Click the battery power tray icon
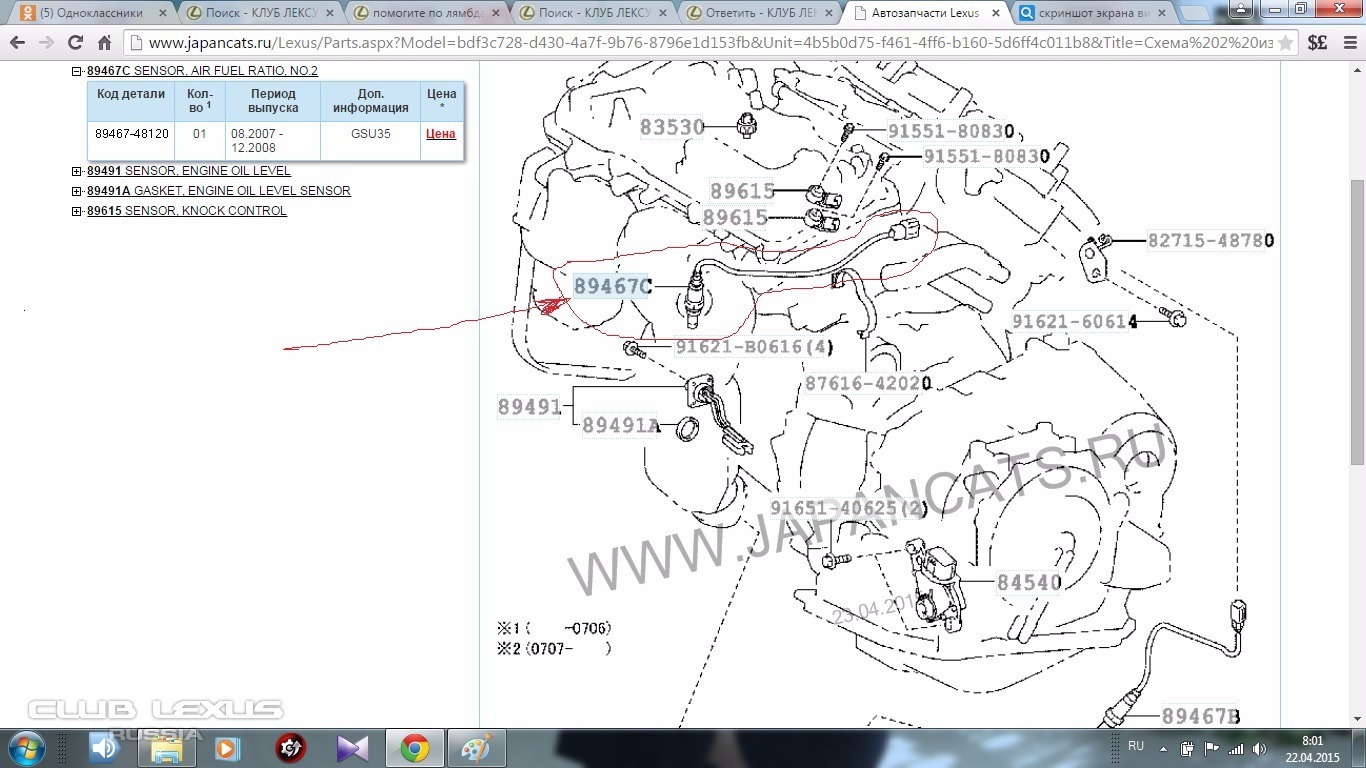1366x768 pixels. pyautogui.click(x=1187, y=748)
